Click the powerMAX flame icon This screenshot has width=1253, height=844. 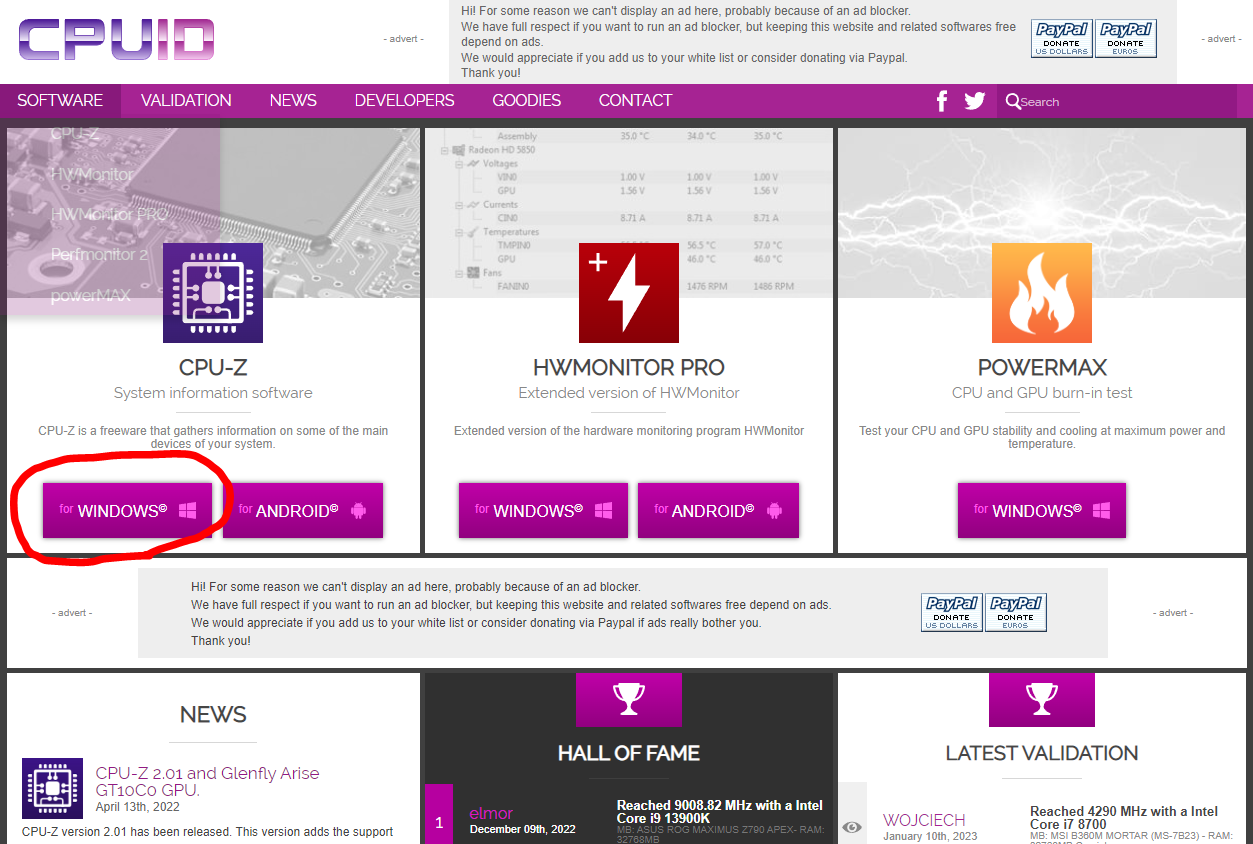coord(1042,293)
